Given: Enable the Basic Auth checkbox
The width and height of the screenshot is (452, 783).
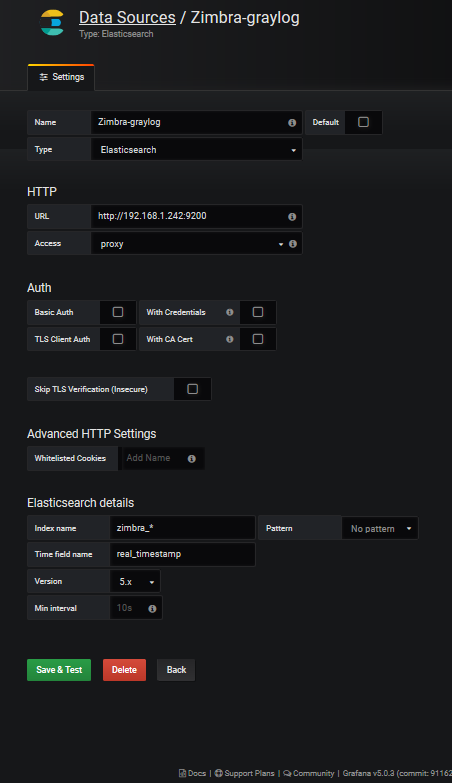Looking at the screenshot, I should 118,312.
